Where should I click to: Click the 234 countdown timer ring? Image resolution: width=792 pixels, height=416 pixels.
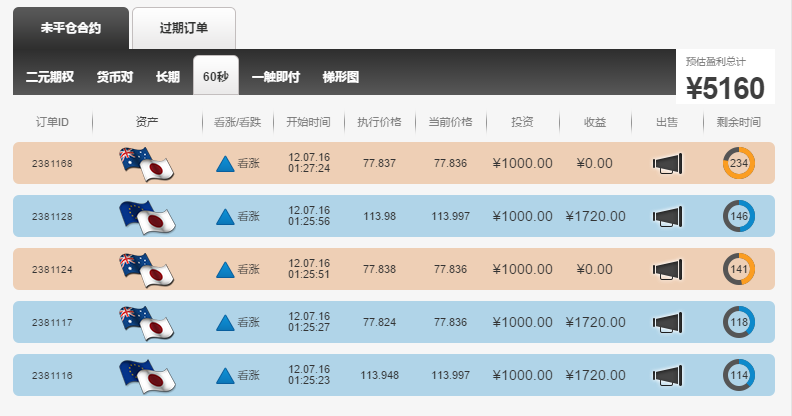[x=739, y=163]
